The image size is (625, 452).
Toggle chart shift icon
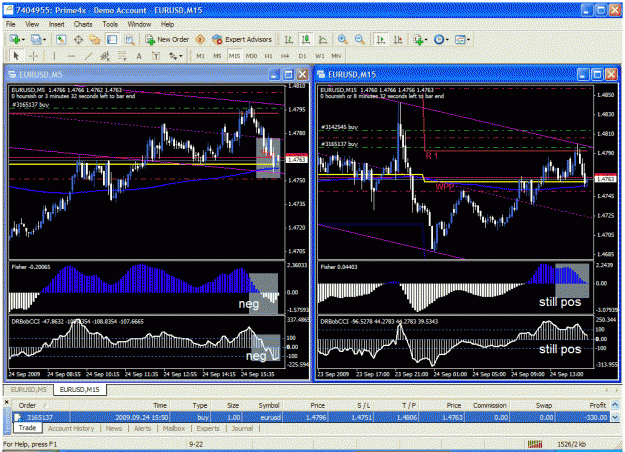tap(398, 39)
